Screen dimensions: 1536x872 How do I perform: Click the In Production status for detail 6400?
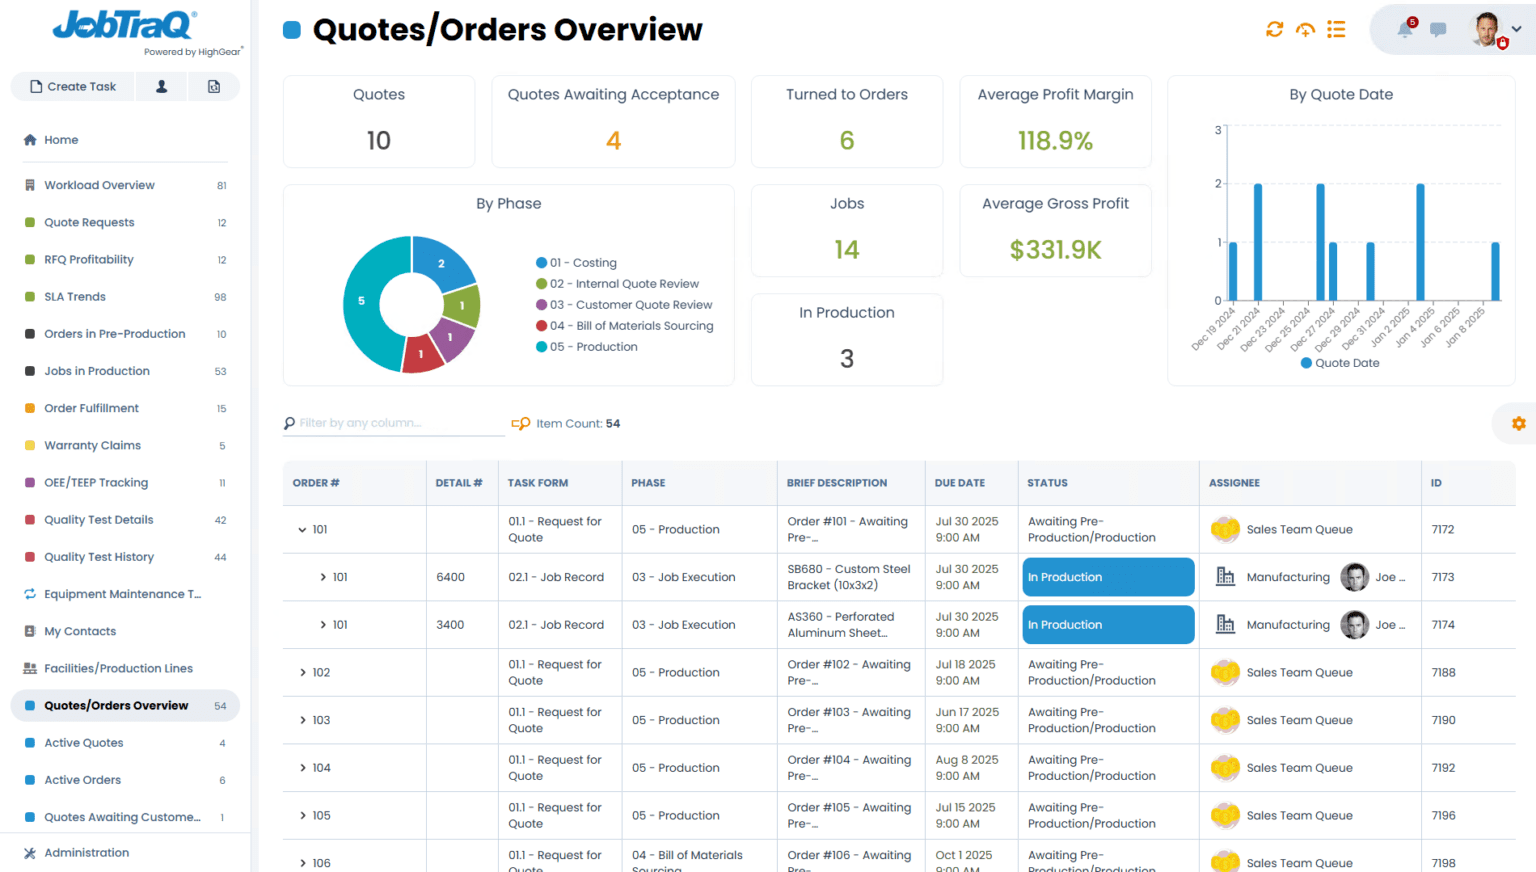[1107, 577]
